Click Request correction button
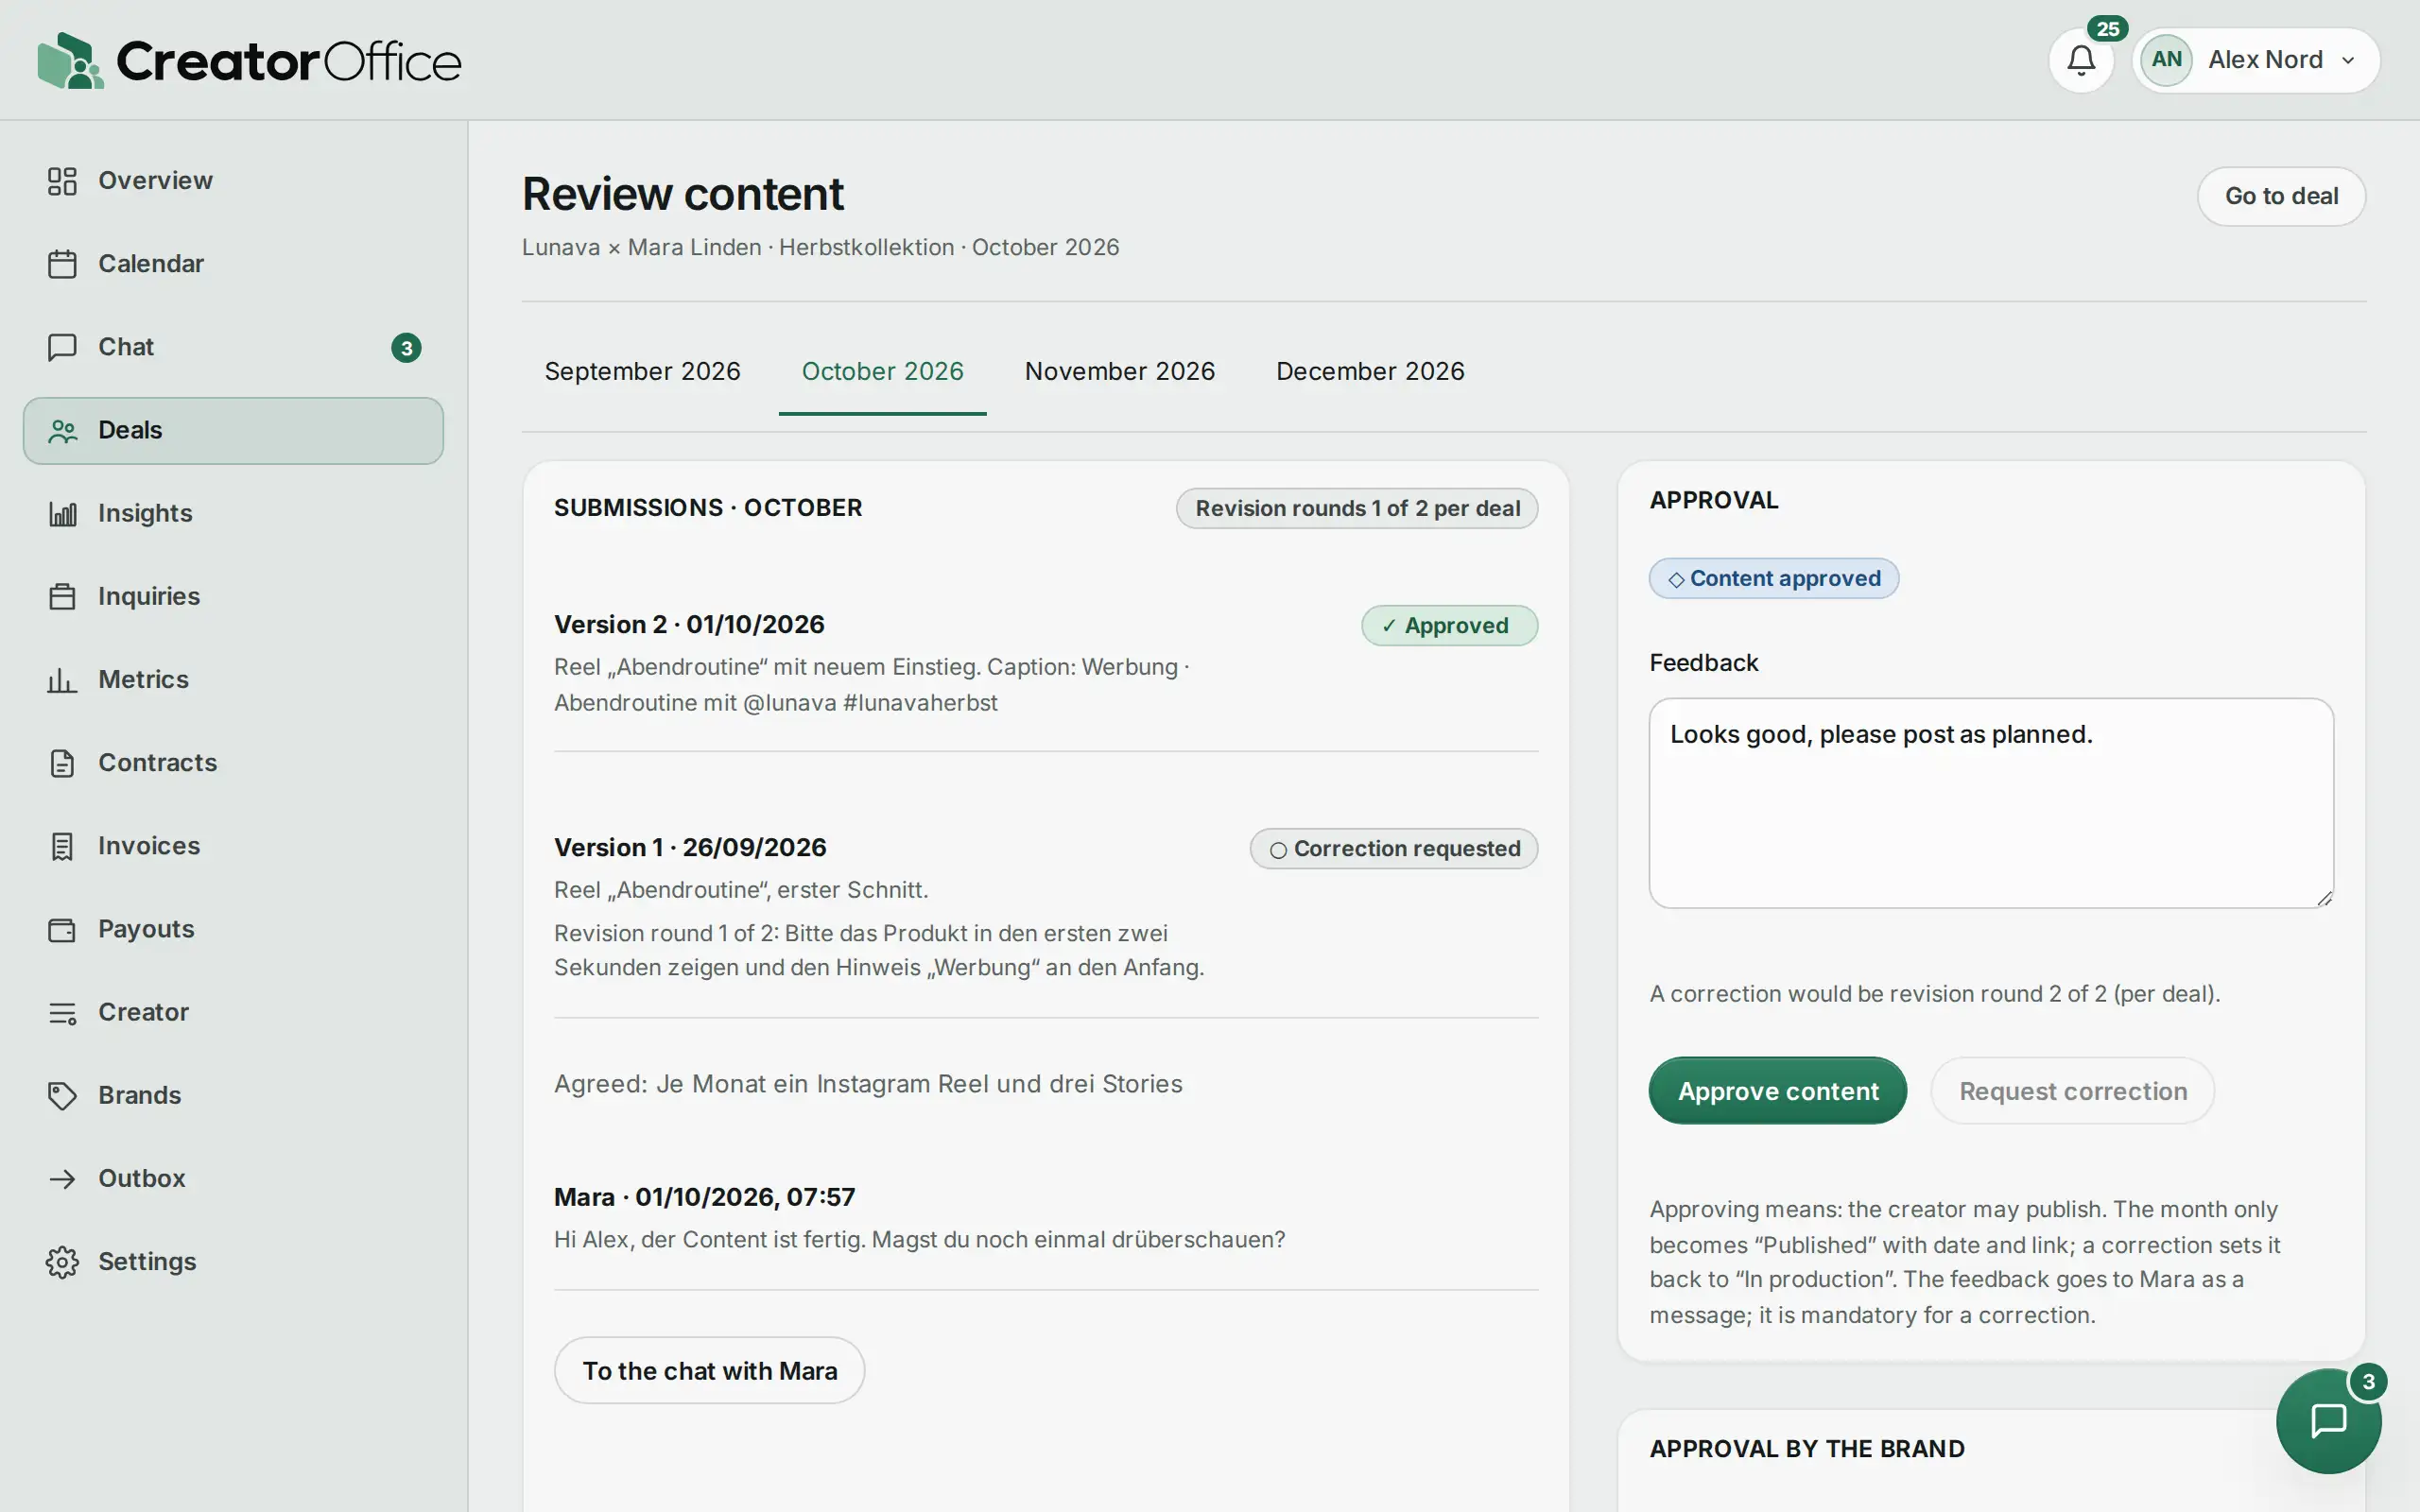 pyautogui.click(x=2072, y=1091)
